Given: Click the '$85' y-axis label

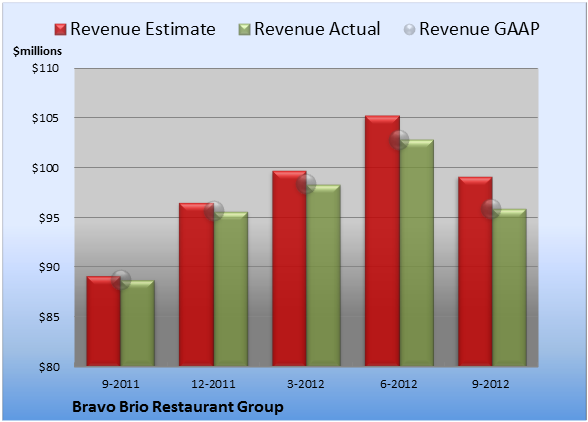Looking at the screenshot, I should 49,317.
